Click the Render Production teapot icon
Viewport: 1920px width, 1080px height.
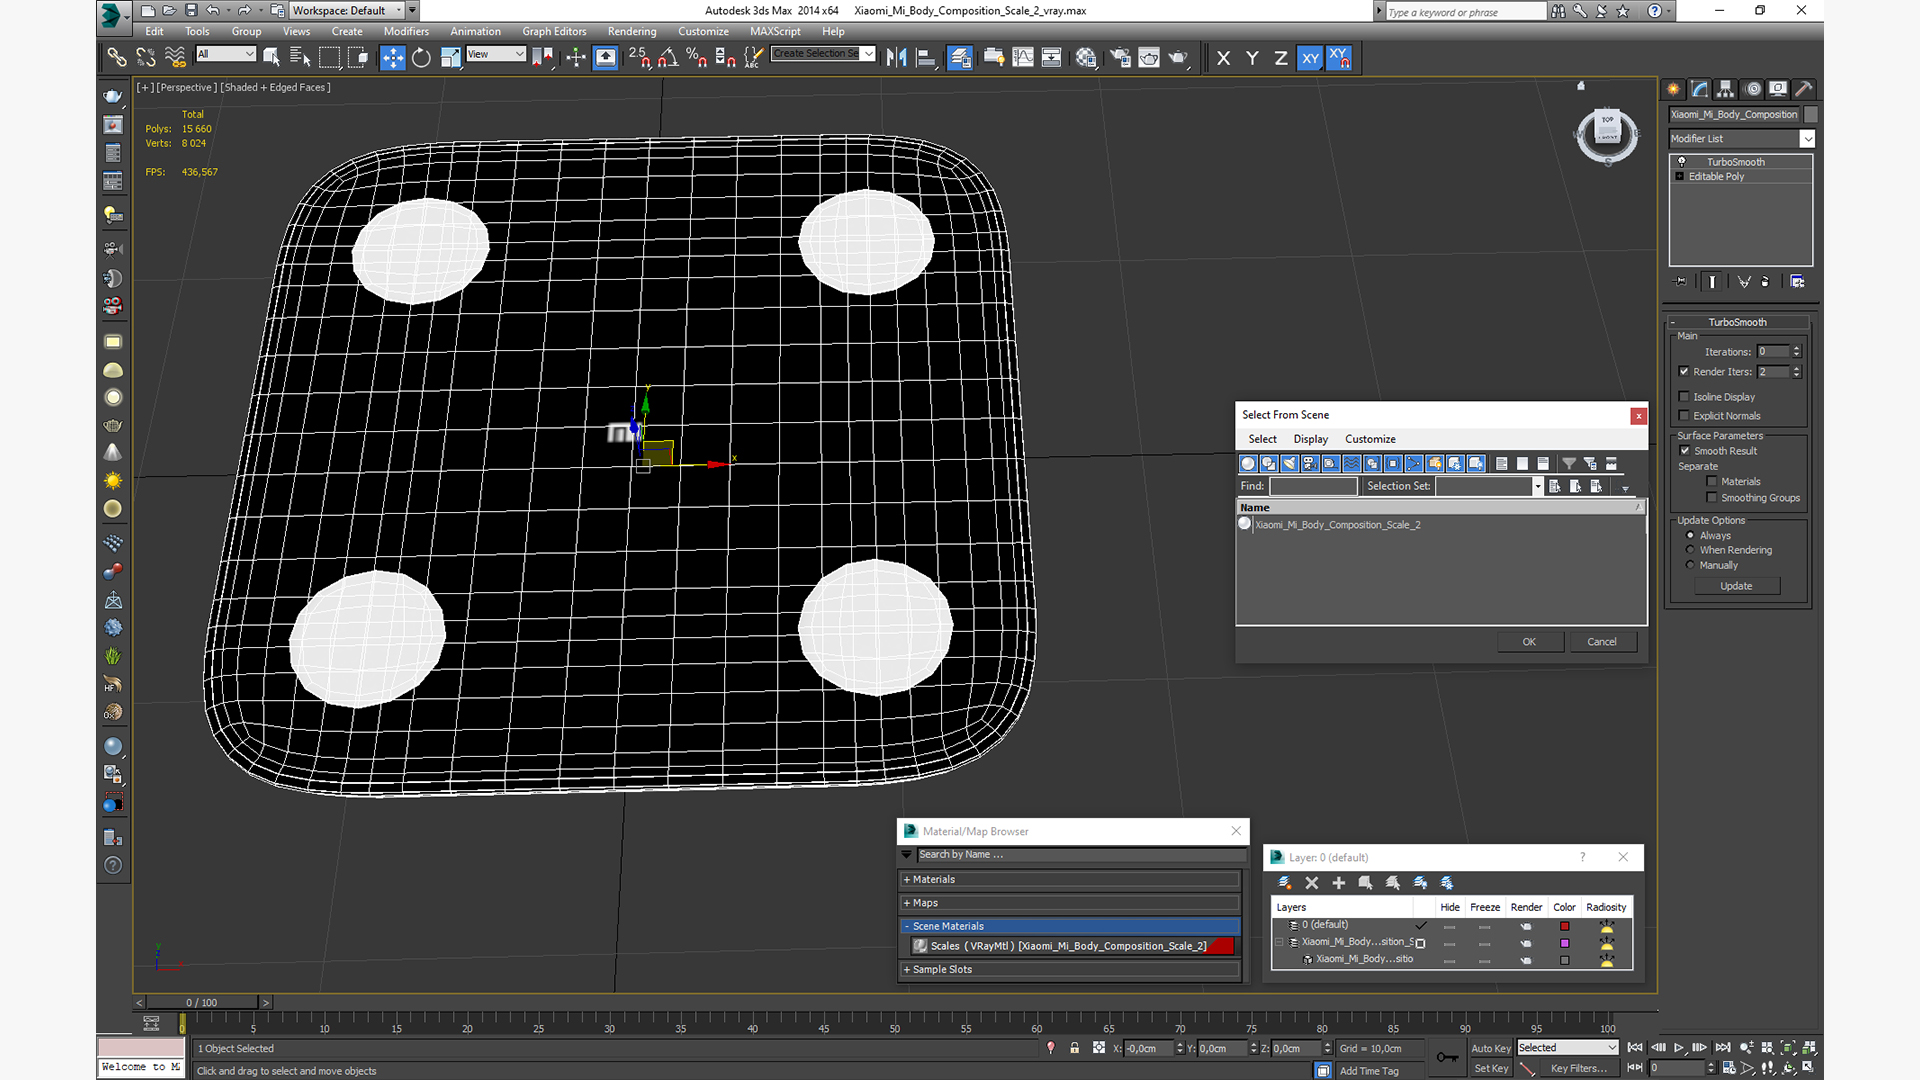pyautogui.click(x=1178, y=57)
